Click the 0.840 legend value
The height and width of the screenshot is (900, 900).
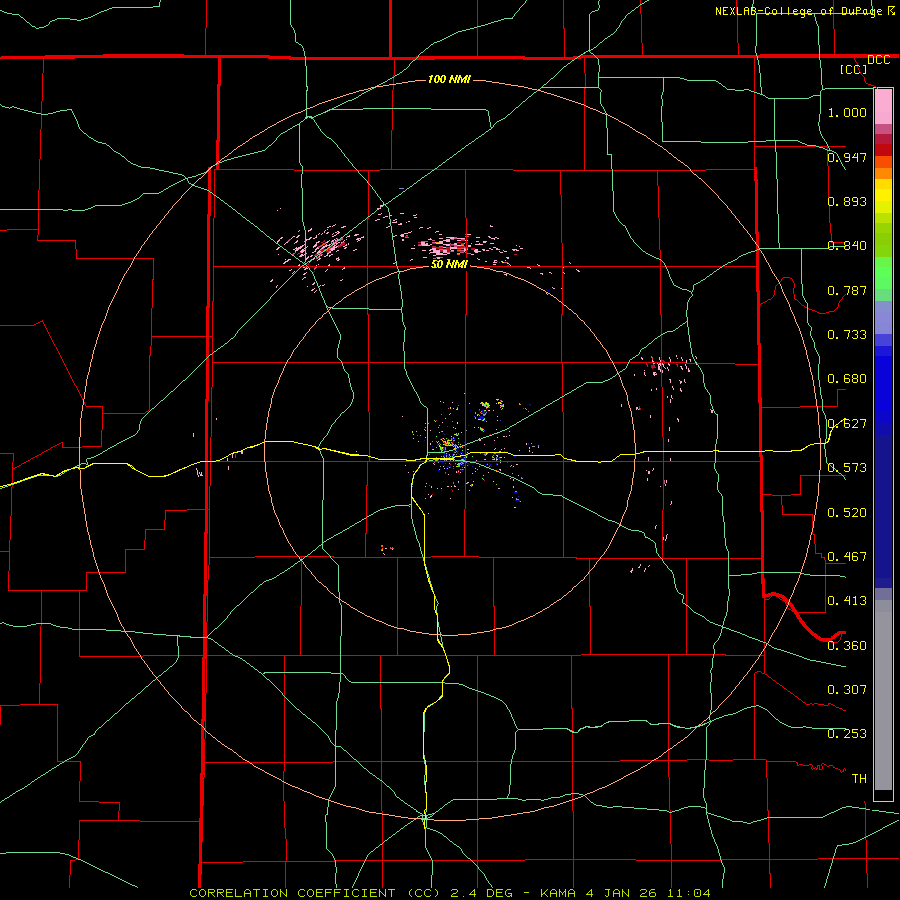[847, 245]
